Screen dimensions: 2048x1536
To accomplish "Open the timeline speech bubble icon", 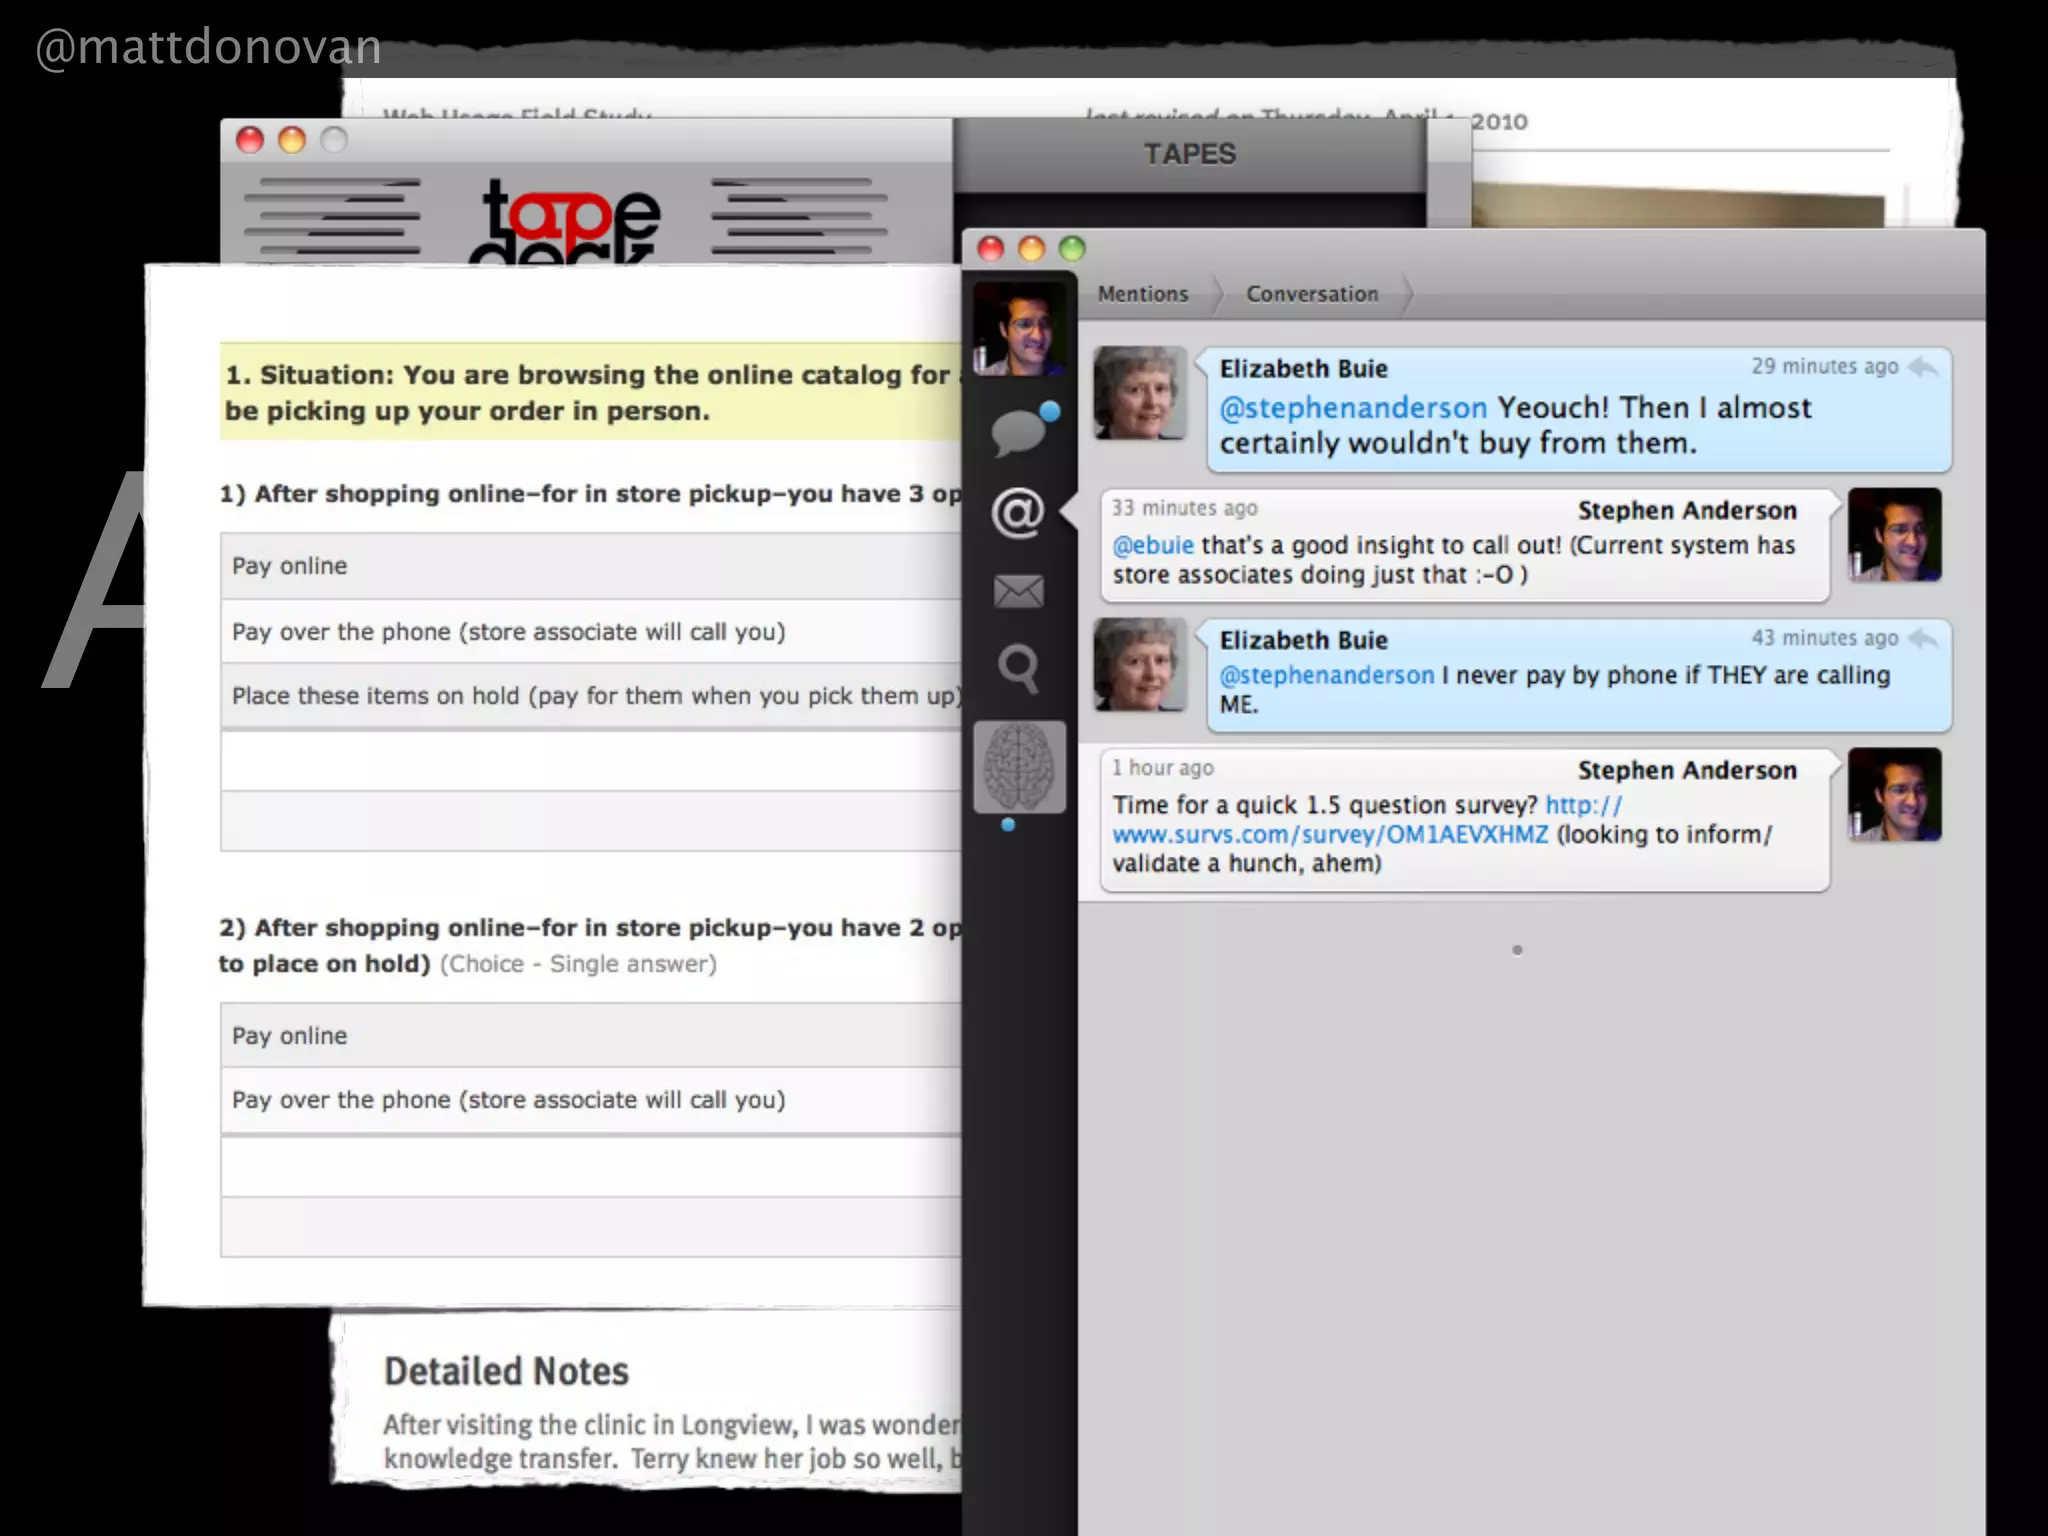I will (x=1018, y=432).
